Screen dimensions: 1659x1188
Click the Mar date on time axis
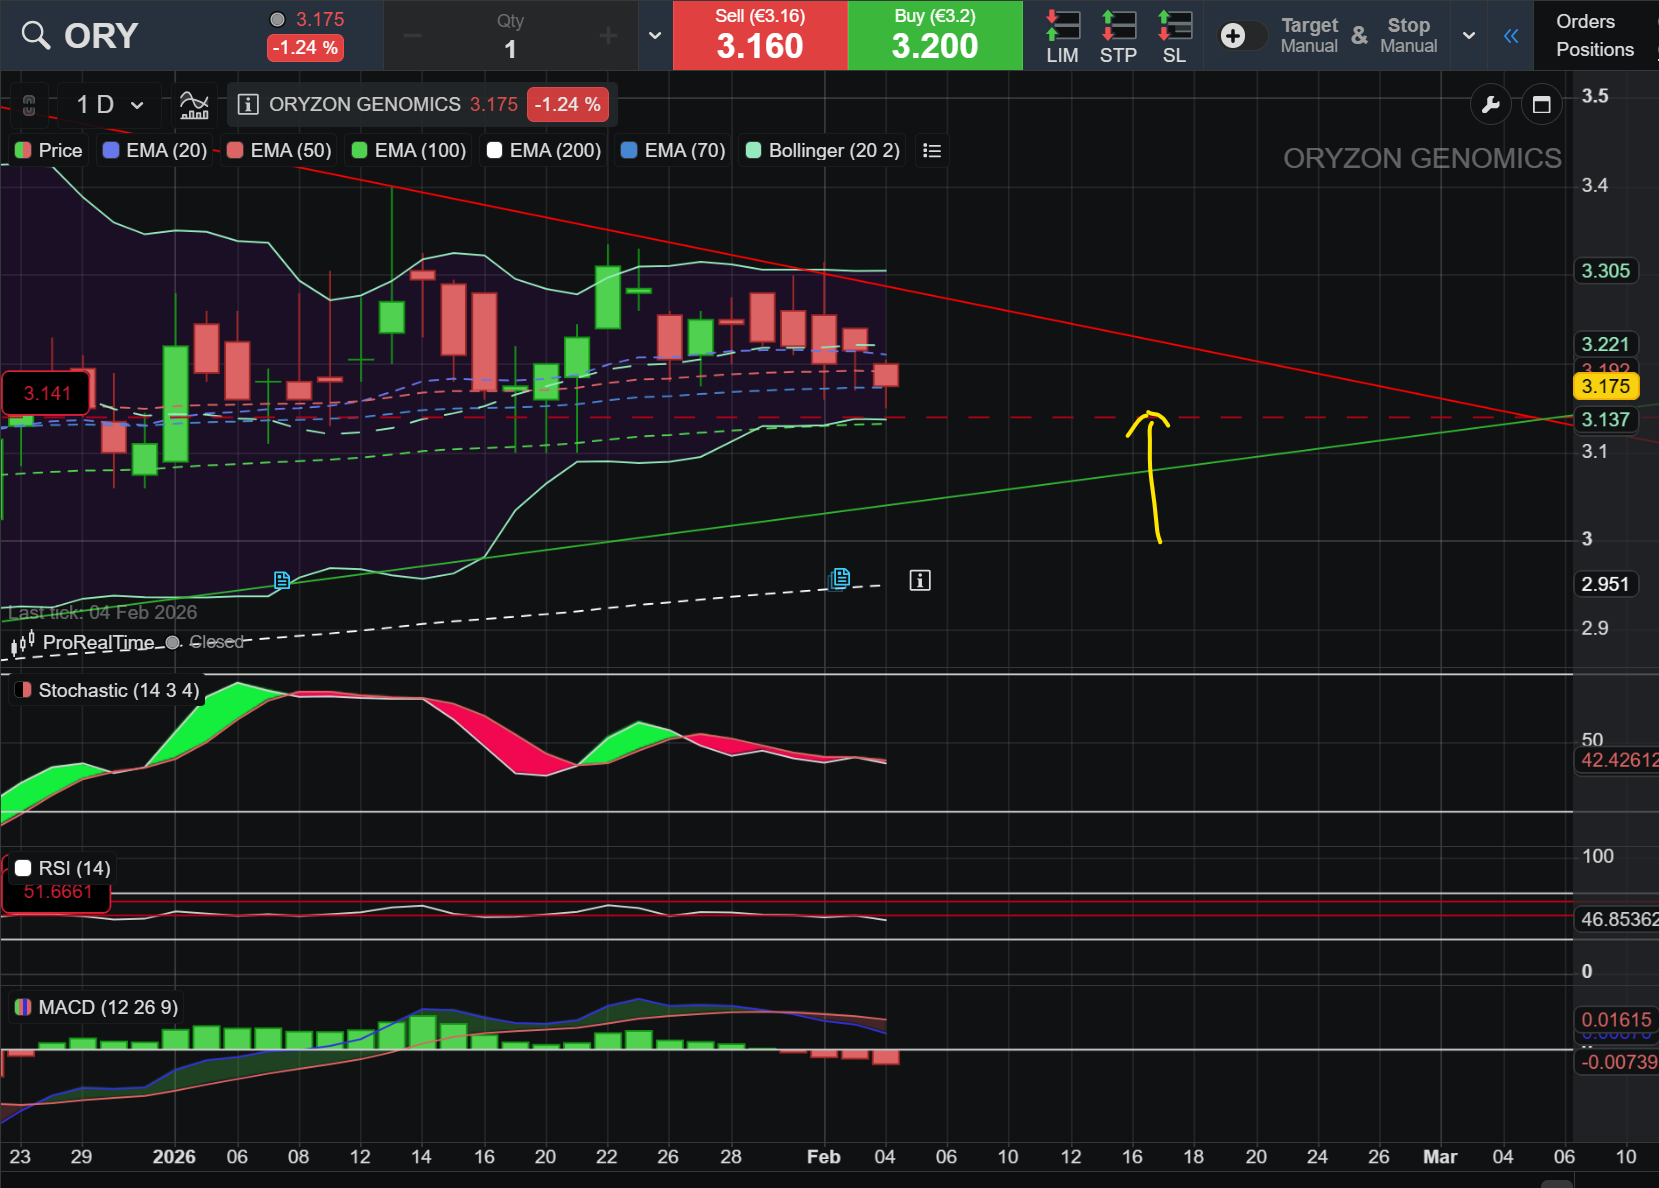(x=1440, y=1157)
